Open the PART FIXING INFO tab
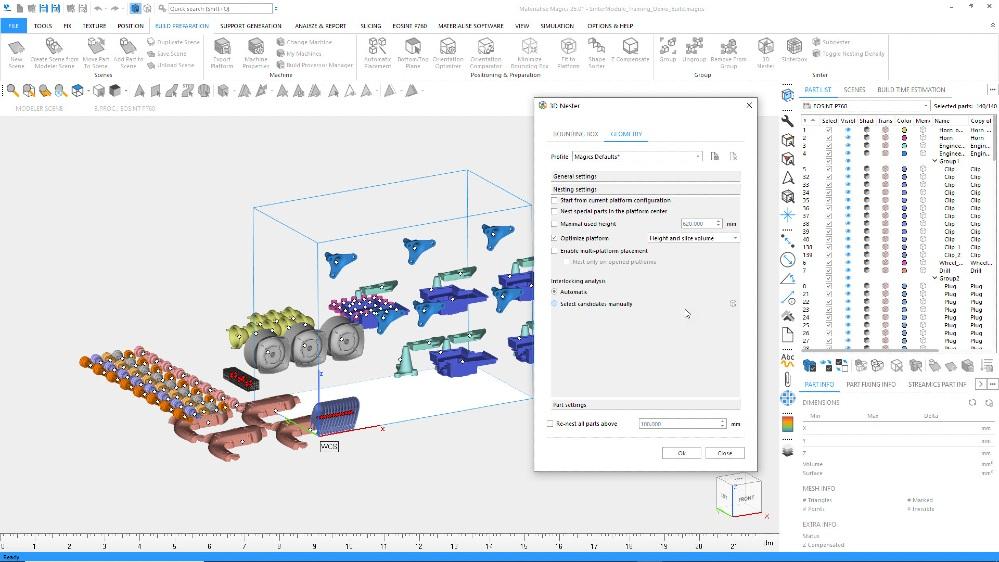Image resolution: width=999 pixels, height=562 pixels. (870, 385)
